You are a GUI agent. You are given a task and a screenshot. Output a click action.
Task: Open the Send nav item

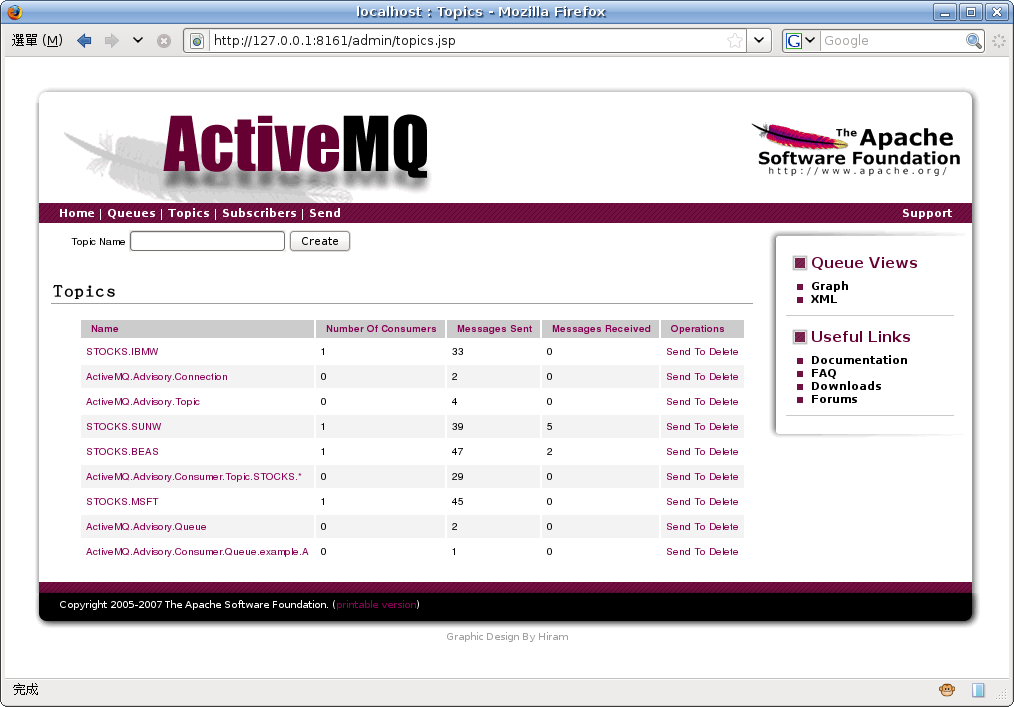tap(325, 213)
